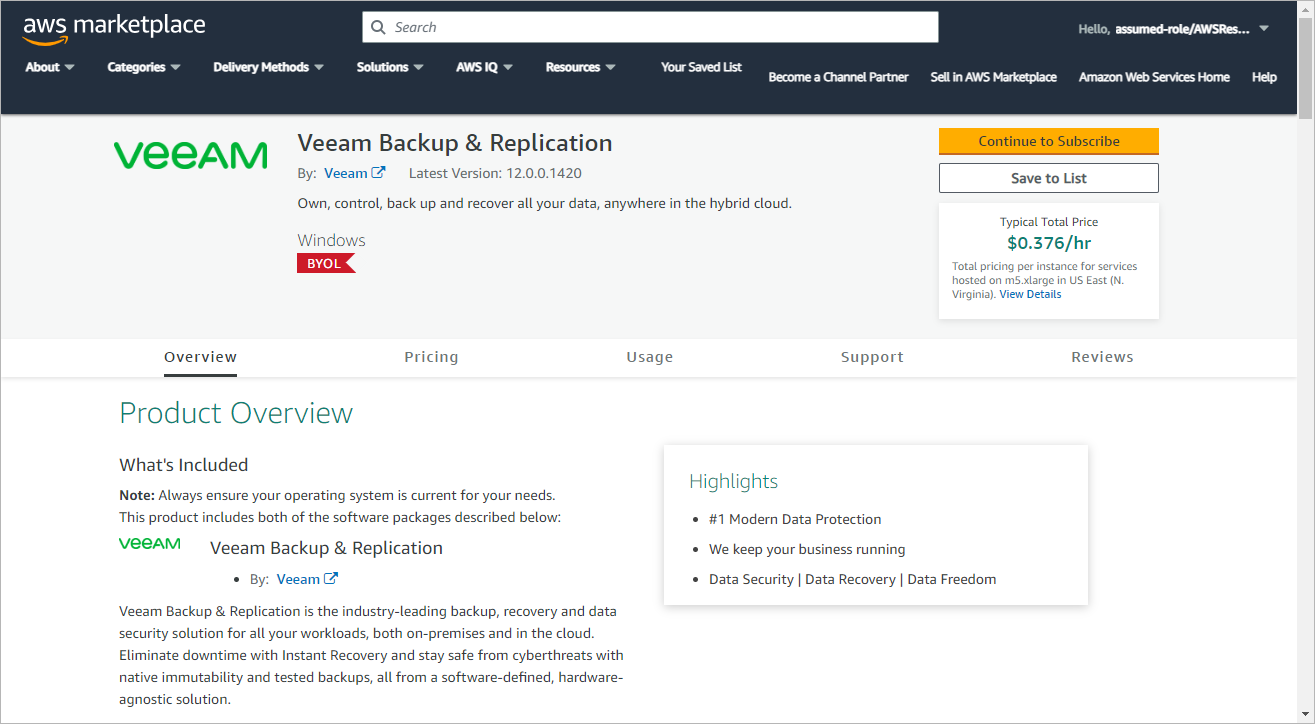Click the AWS Marketplace logo
This screenshot has width=1315, height=724.
114,28
